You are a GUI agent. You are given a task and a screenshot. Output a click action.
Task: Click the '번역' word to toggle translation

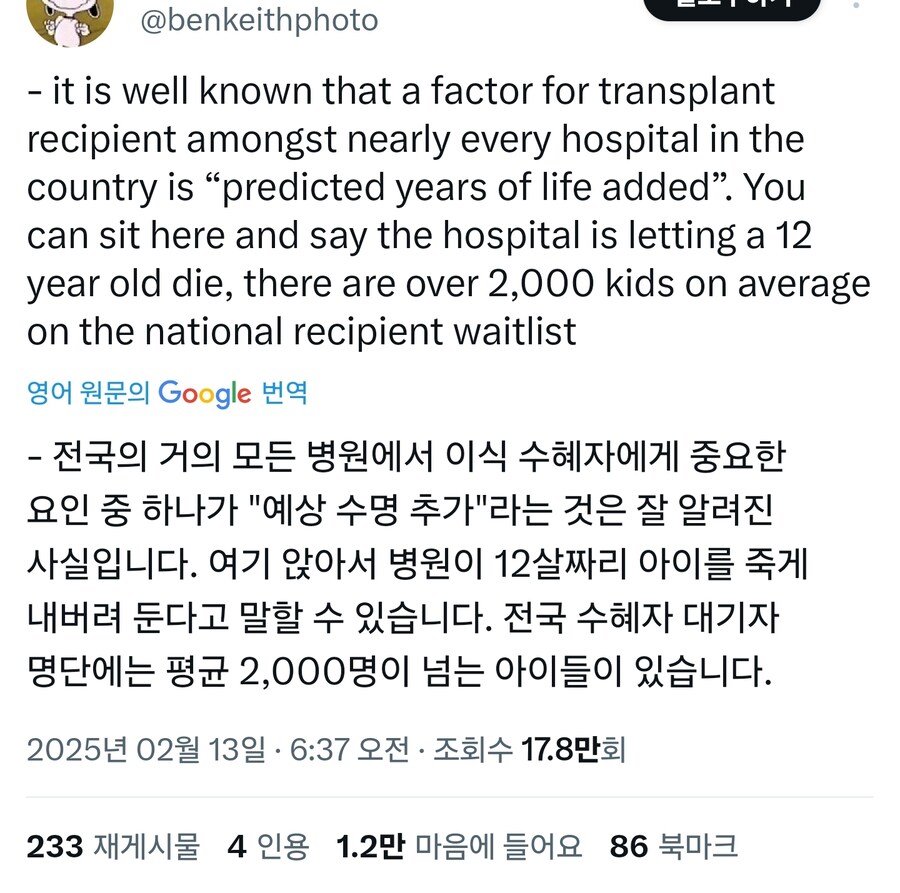pos(285,393)
